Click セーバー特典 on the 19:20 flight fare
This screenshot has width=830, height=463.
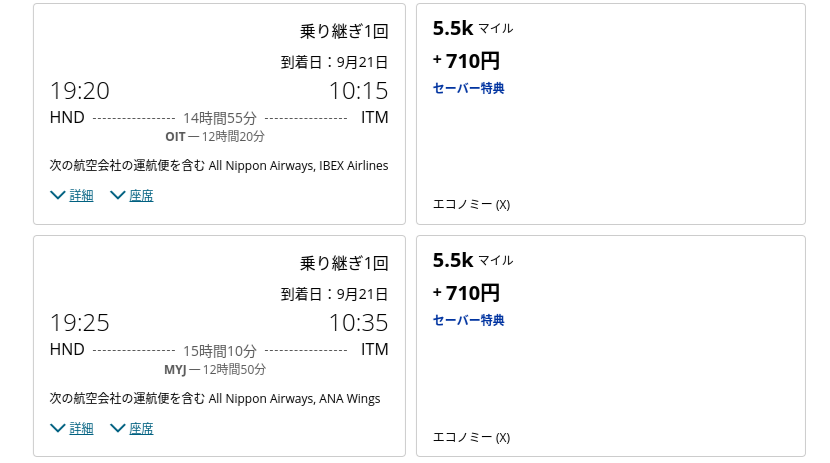point(468,88)
